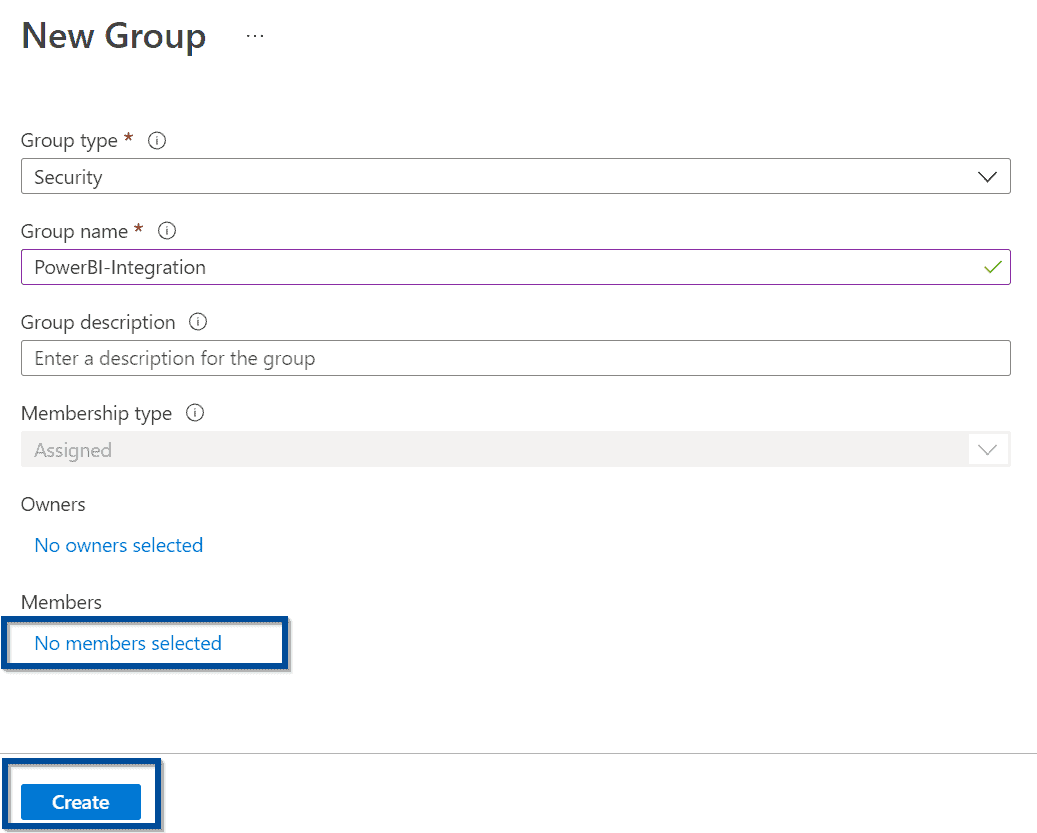Show info tooltip for Group type
The image size is (1037, 833).
click(x=157, y=140)
